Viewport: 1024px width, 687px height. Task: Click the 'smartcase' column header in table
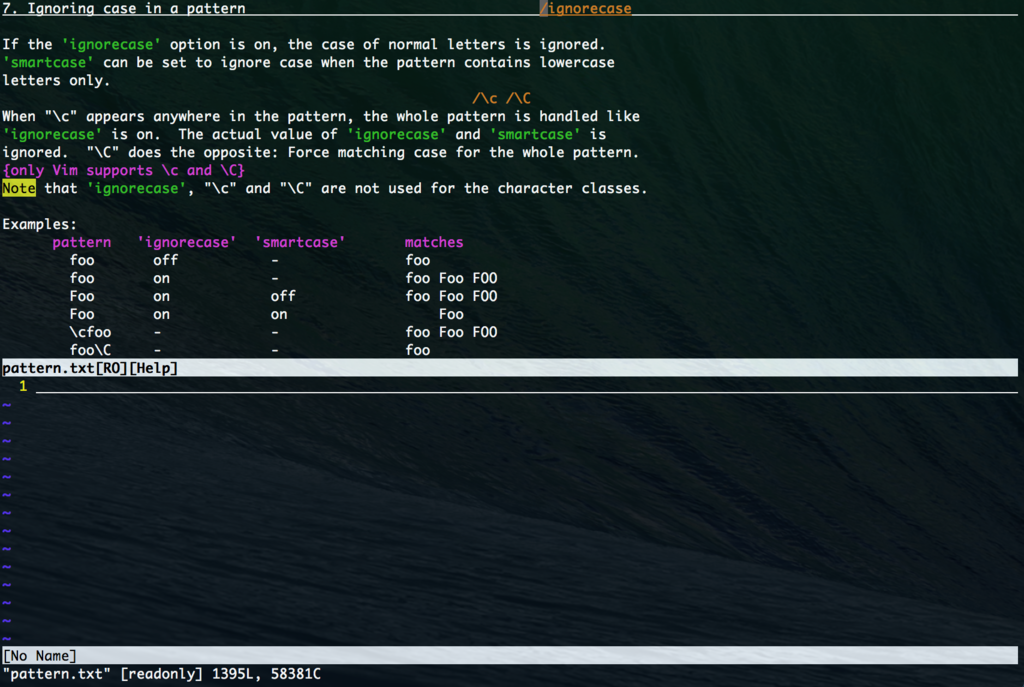[300, 242]
